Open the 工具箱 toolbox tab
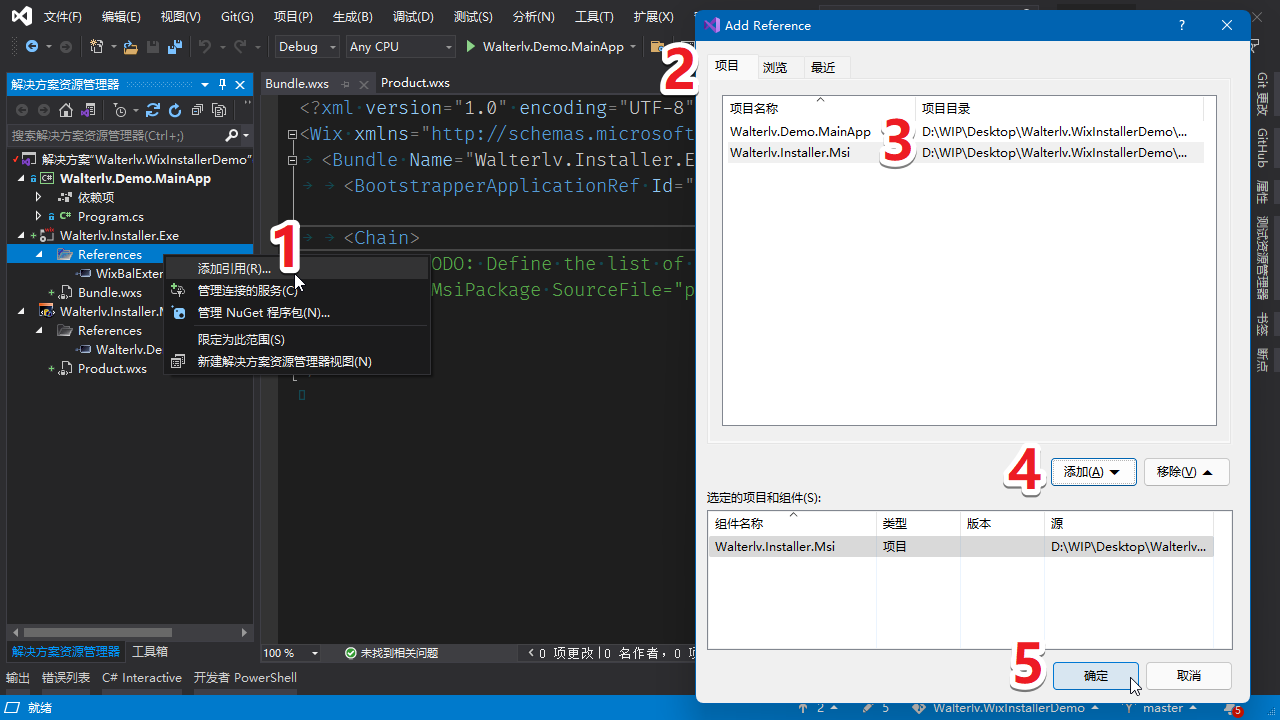The width and height of the screenshot is (1280, 720). click(150, 652)
